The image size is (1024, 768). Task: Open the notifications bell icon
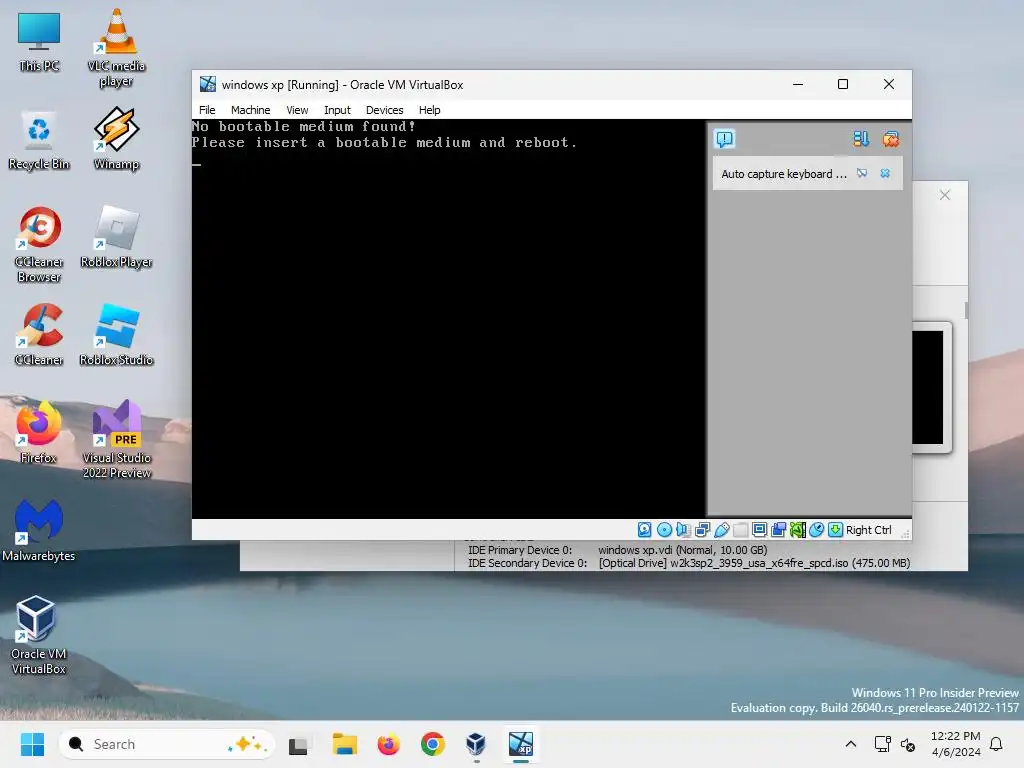click(x=997, y=744)
